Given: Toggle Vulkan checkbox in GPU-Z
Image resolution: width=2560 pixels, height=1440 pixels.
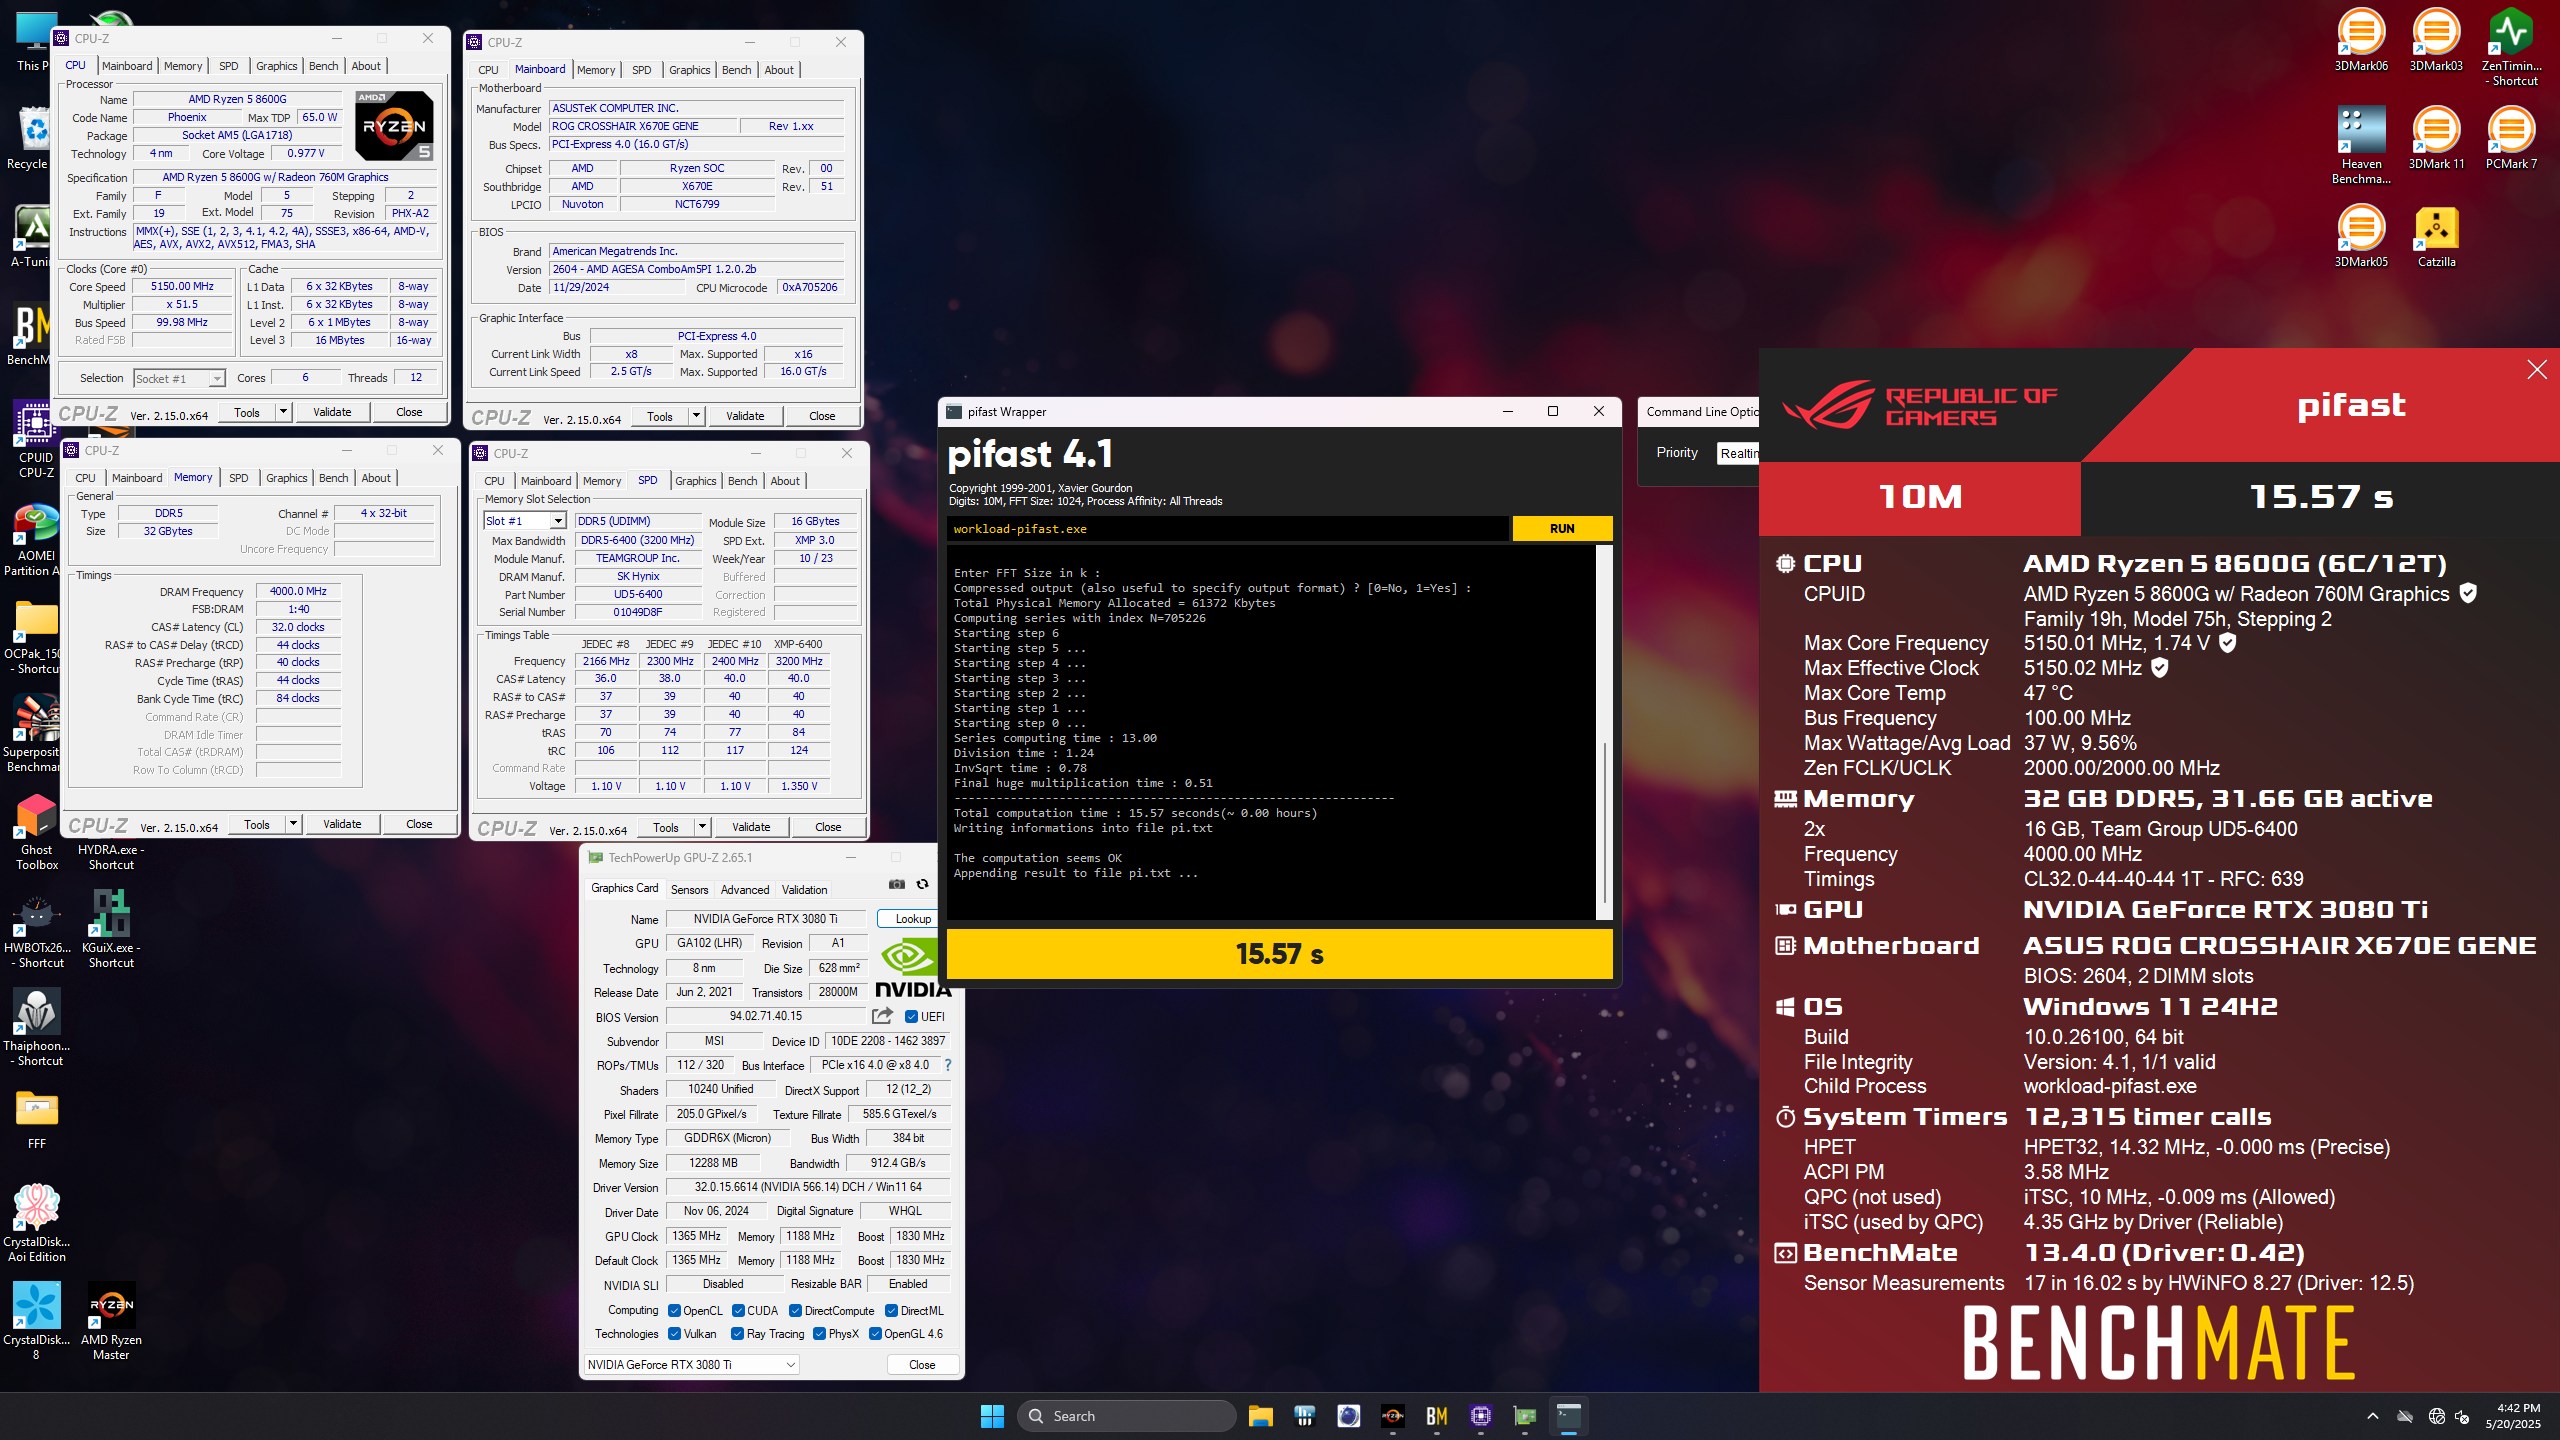Looking at the screenshot, I should [675, 1334].
